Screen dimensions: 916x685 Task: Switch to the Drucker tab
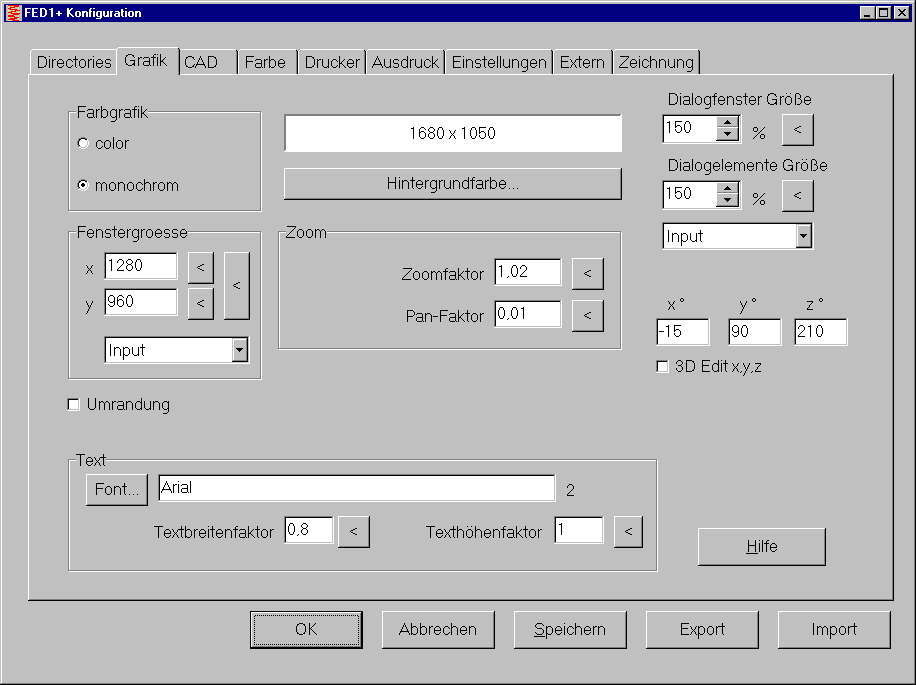coord(332,62)
